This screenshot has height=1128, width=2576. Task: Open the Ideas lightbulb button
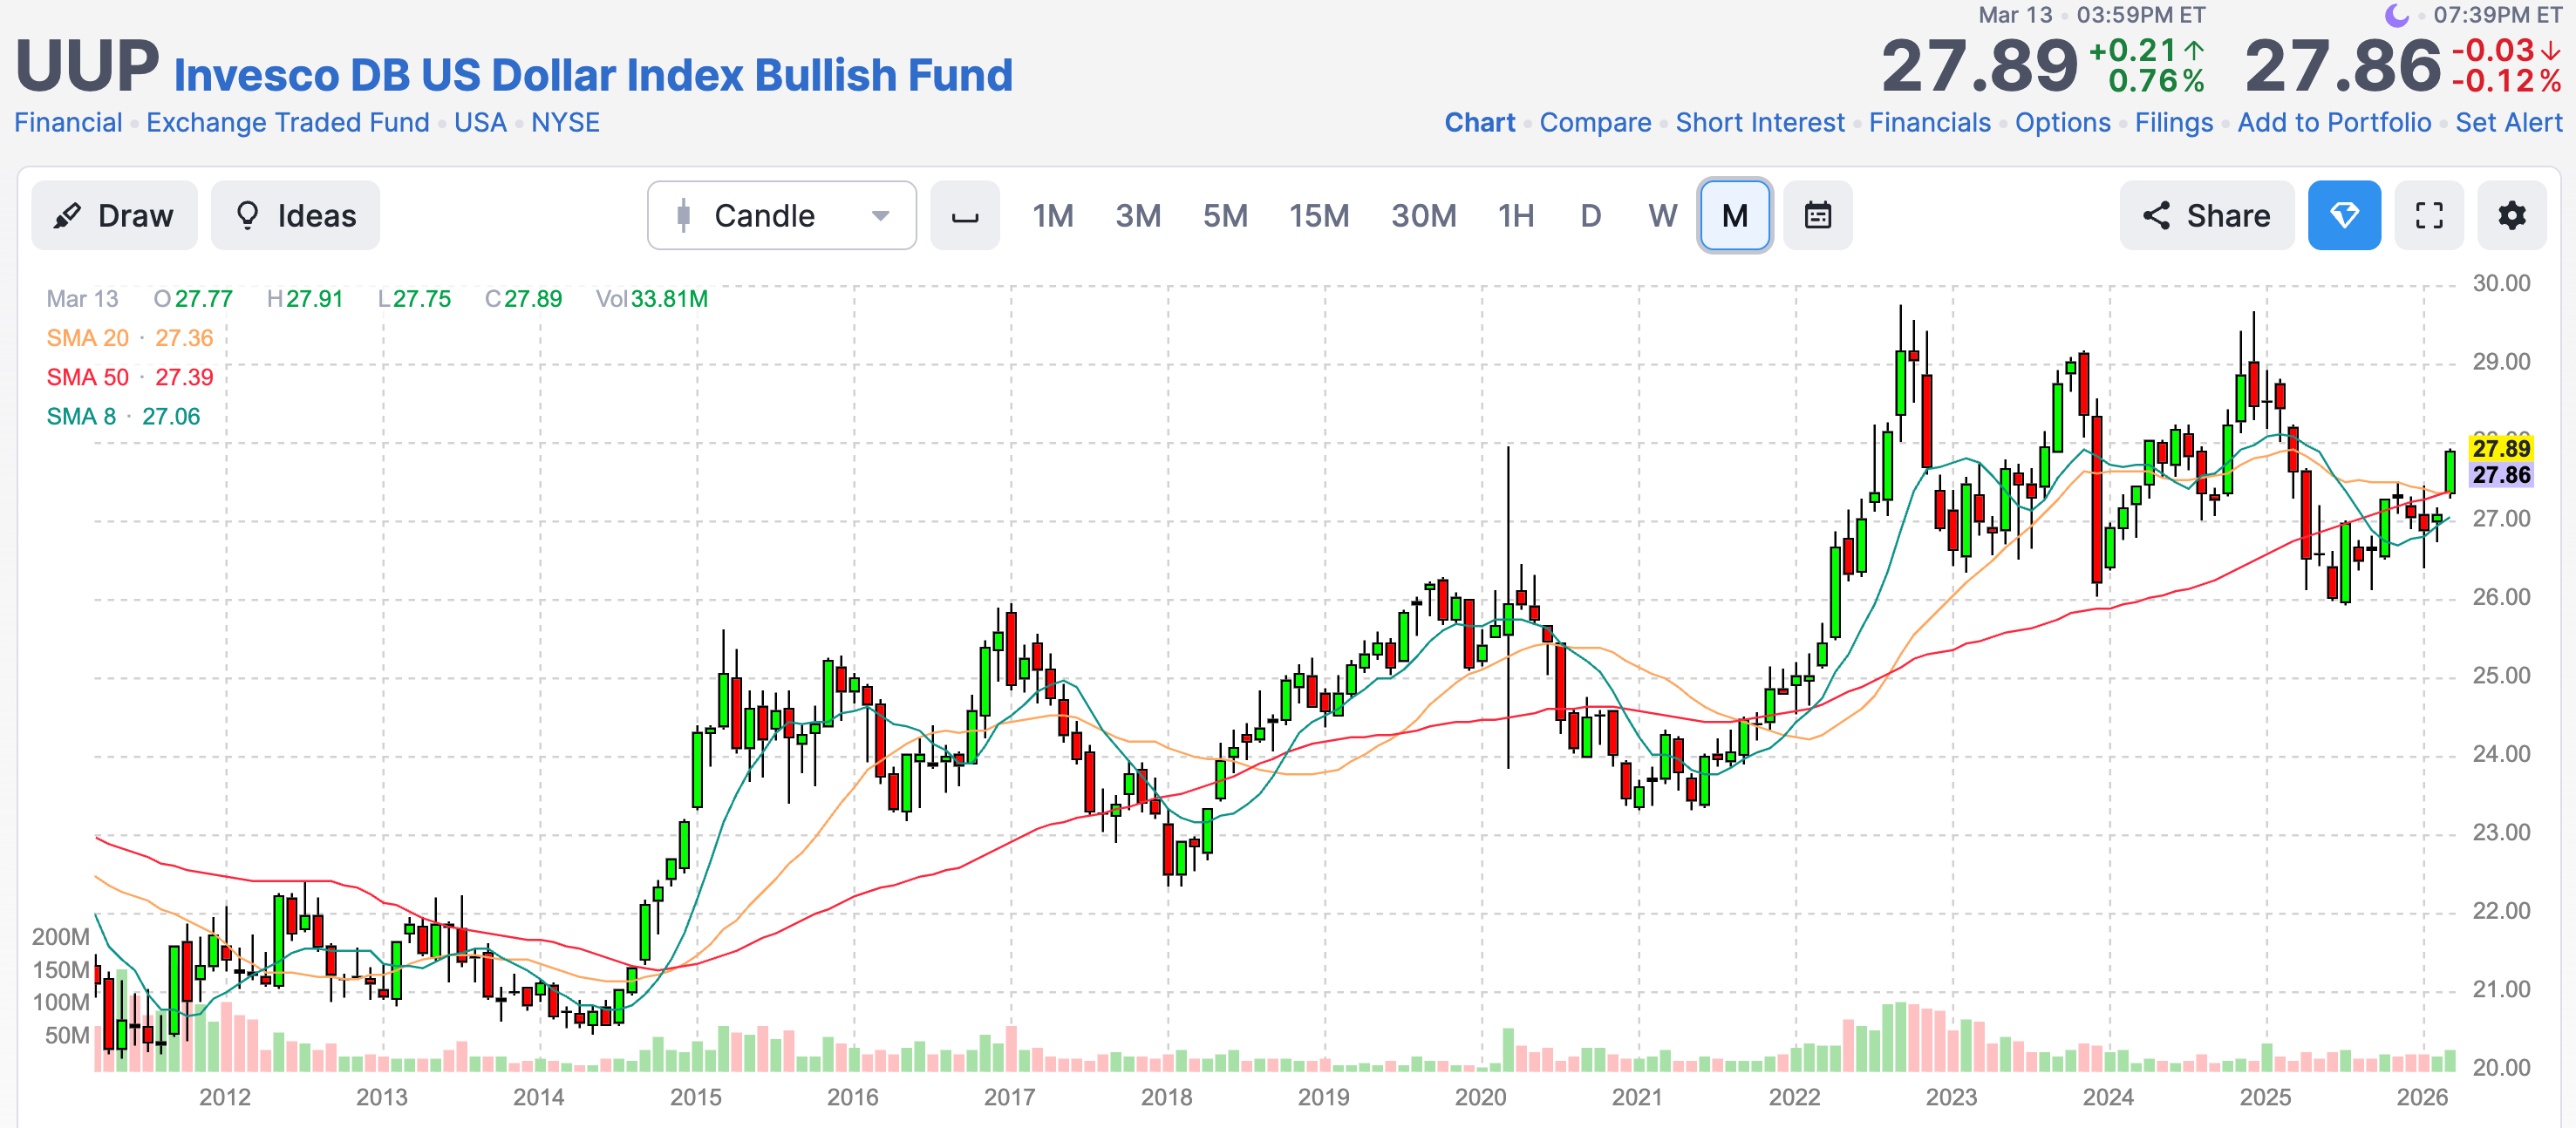[295, 216]
